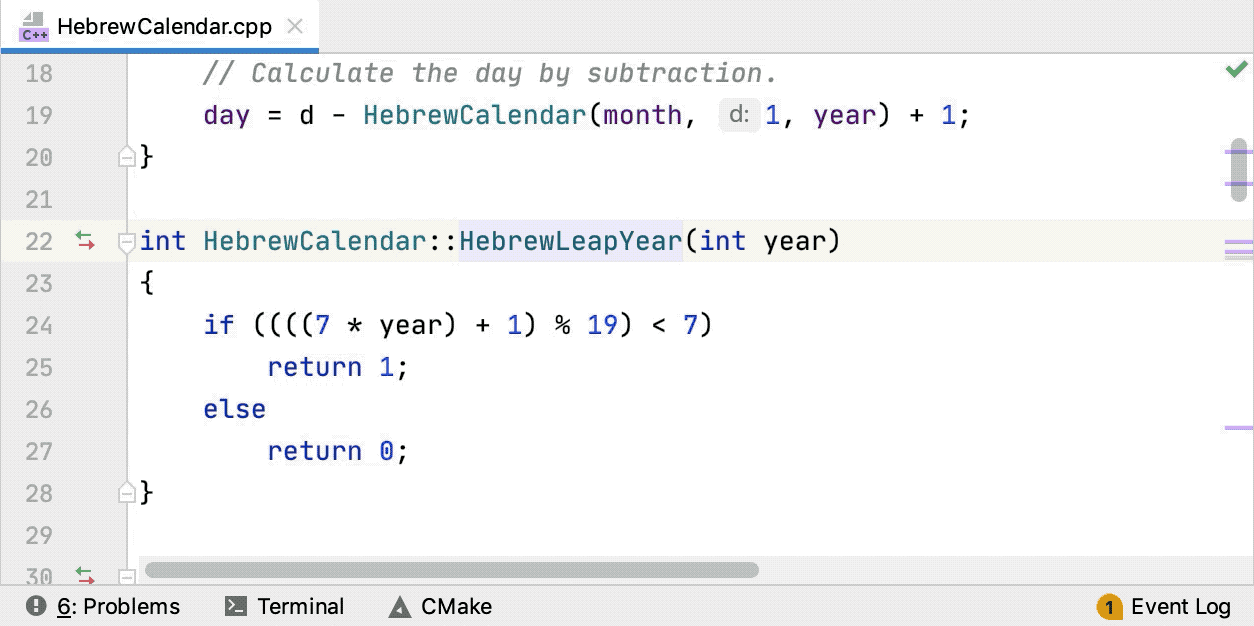Screen dimensions: 1254x626
Task: Expand the folded region at line 30
Action: (126, 577)
